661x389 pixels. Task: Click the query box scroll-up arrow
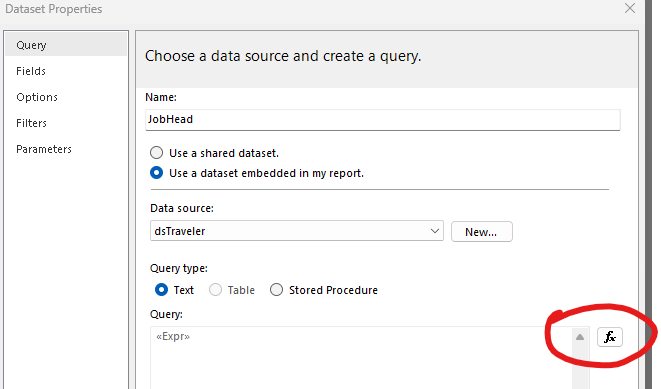[580, 337]
